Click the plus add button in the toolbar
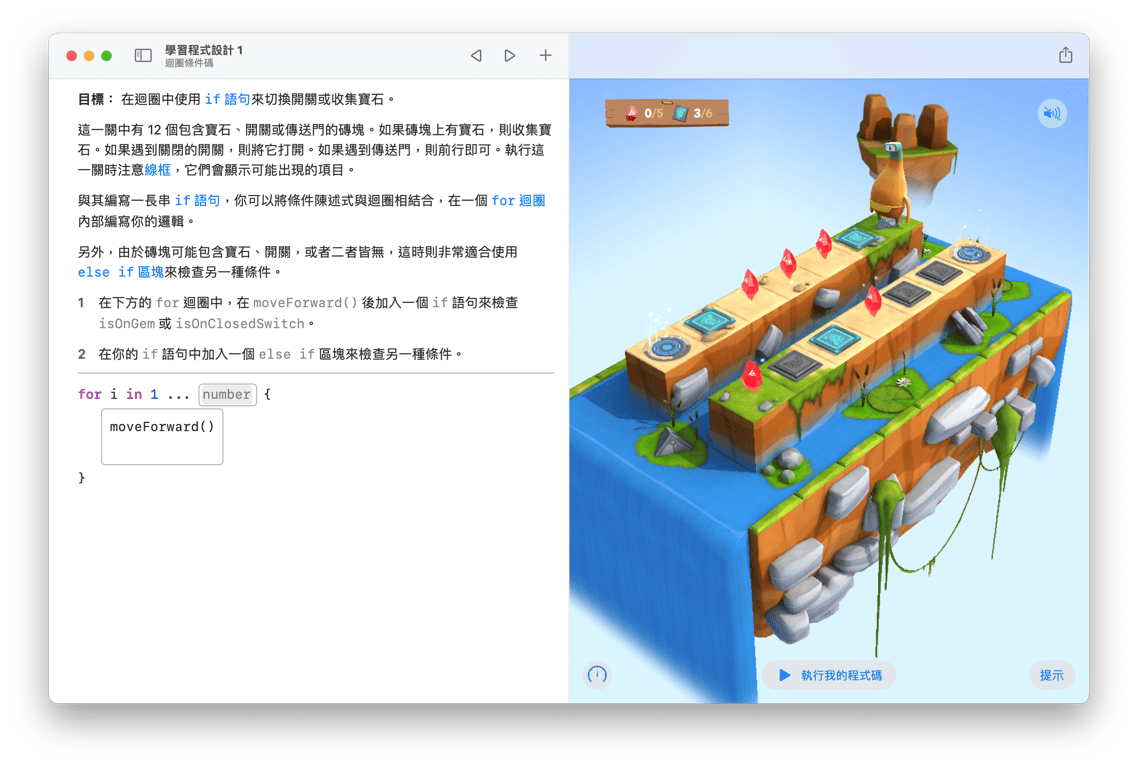 [545, 55]
